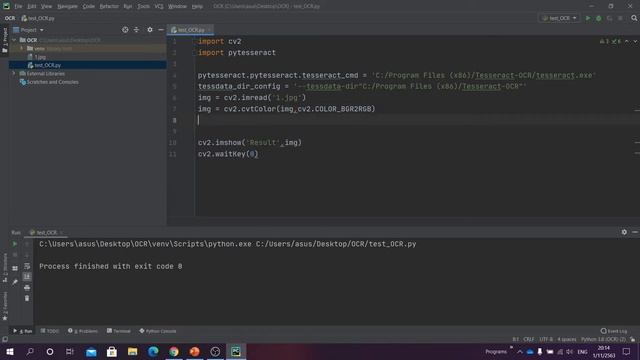Viewport: 640px width, 360px height.
Task: Click PyCharm icon on taskbar
Action: (x=236, y=351)
